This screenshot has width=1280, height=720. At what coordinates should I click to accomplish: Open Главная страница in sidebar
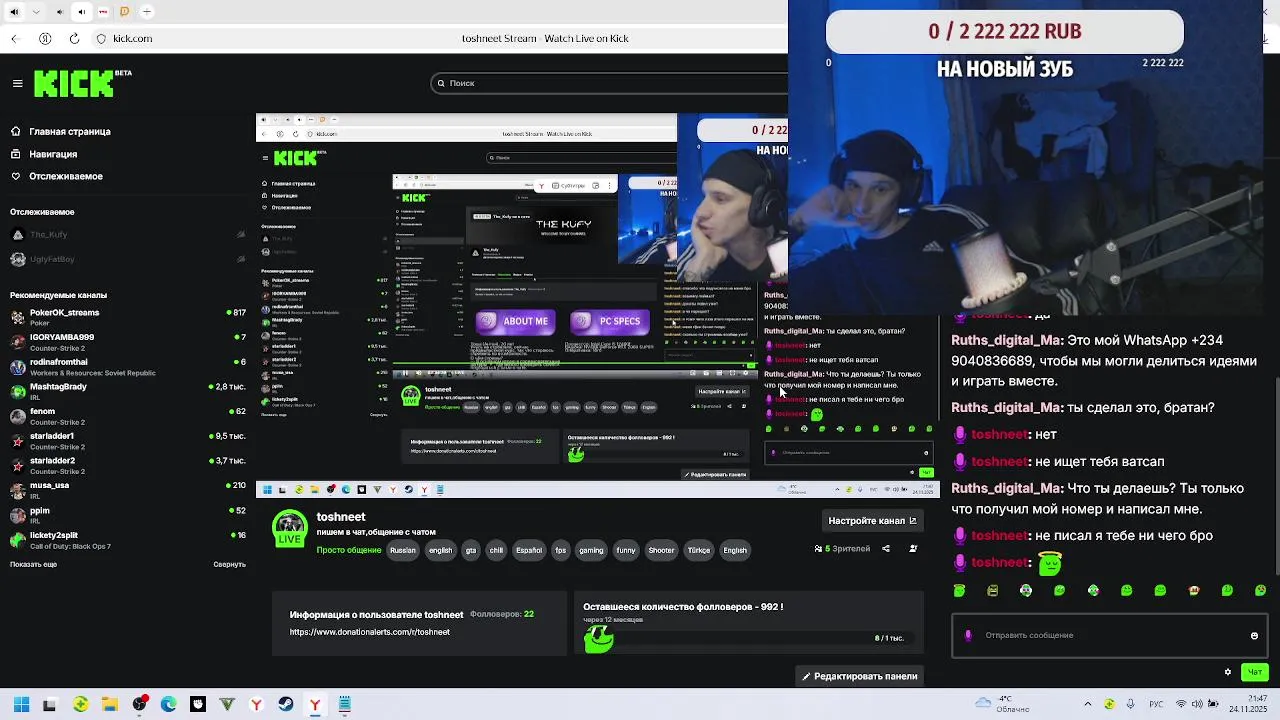tap(70, 131)
